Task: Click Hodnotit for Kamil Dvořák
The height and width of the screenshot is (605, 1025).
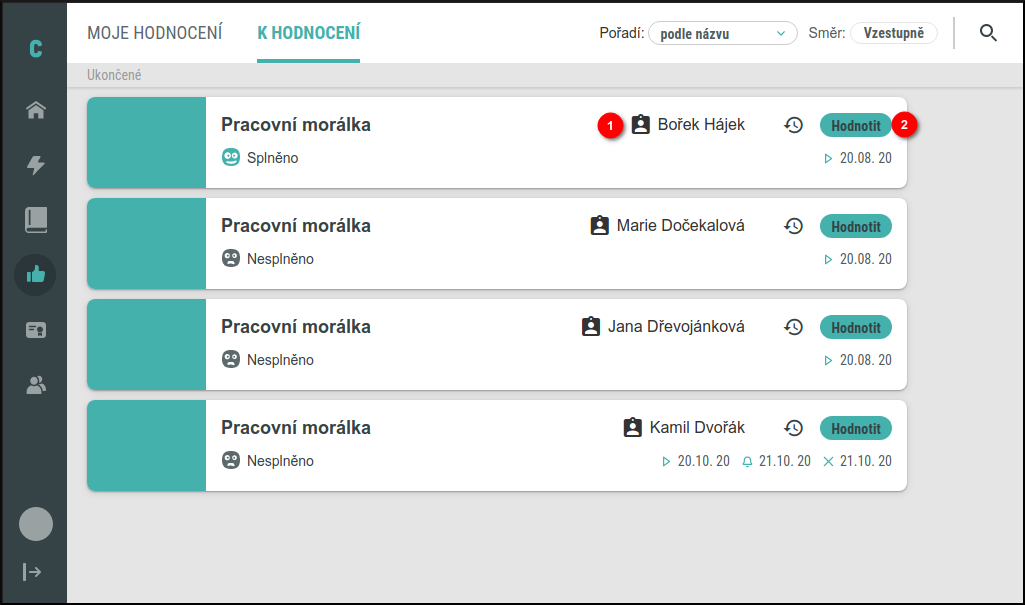Action: point(856,429)
